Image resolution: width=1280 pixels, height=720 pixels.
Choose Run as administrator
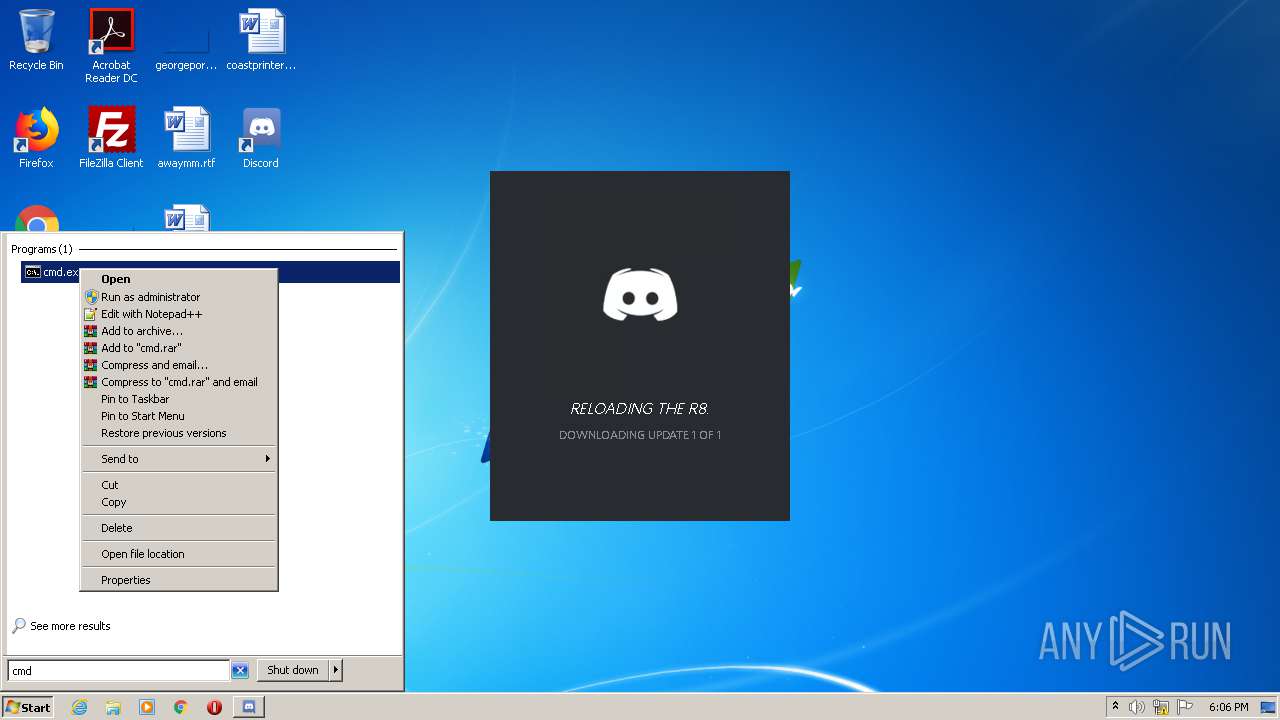tap(179, 297)
